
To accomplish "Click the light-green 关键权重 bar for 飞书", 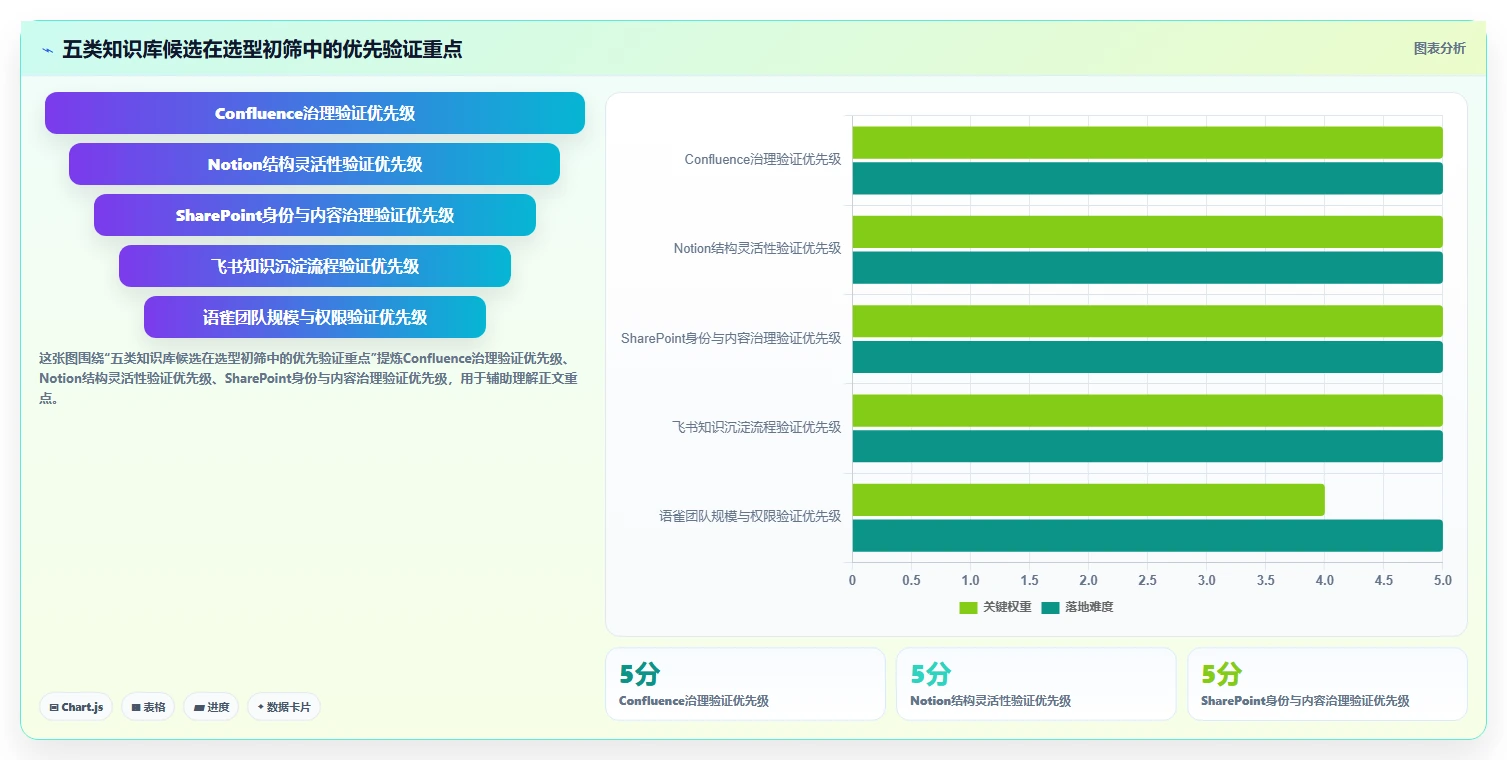I will 1147,410.
